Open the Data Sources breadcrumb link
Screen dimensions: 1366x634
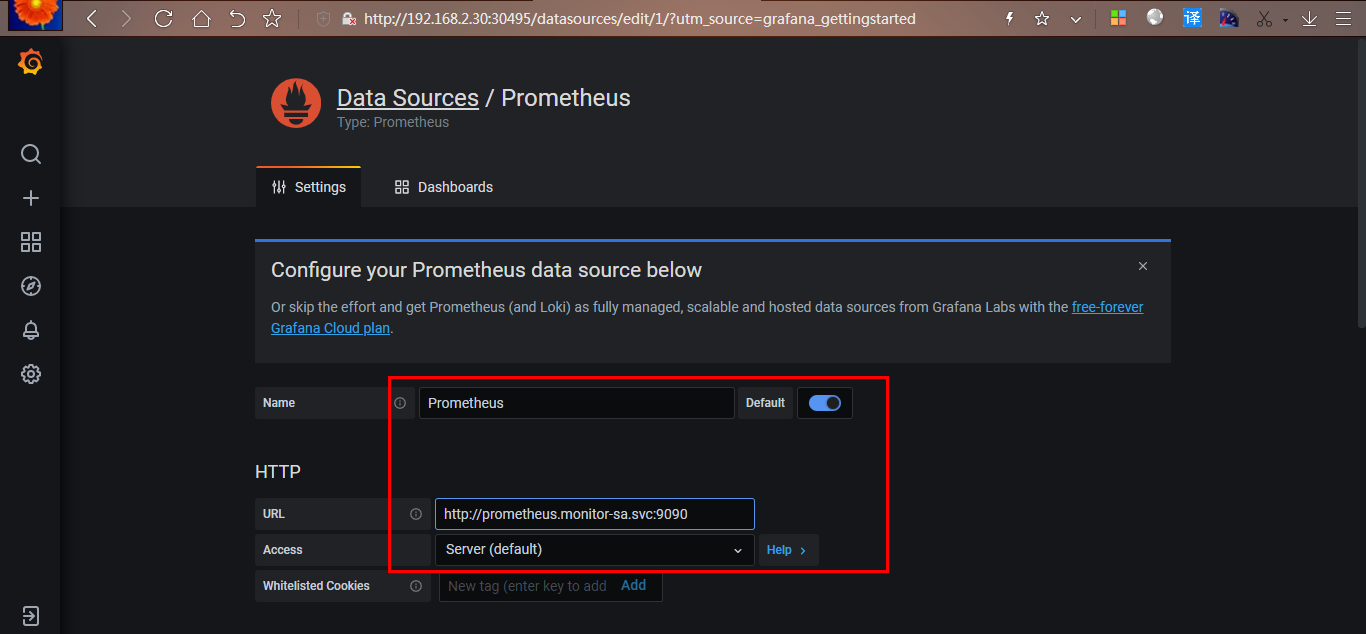[x=408, y=98]
